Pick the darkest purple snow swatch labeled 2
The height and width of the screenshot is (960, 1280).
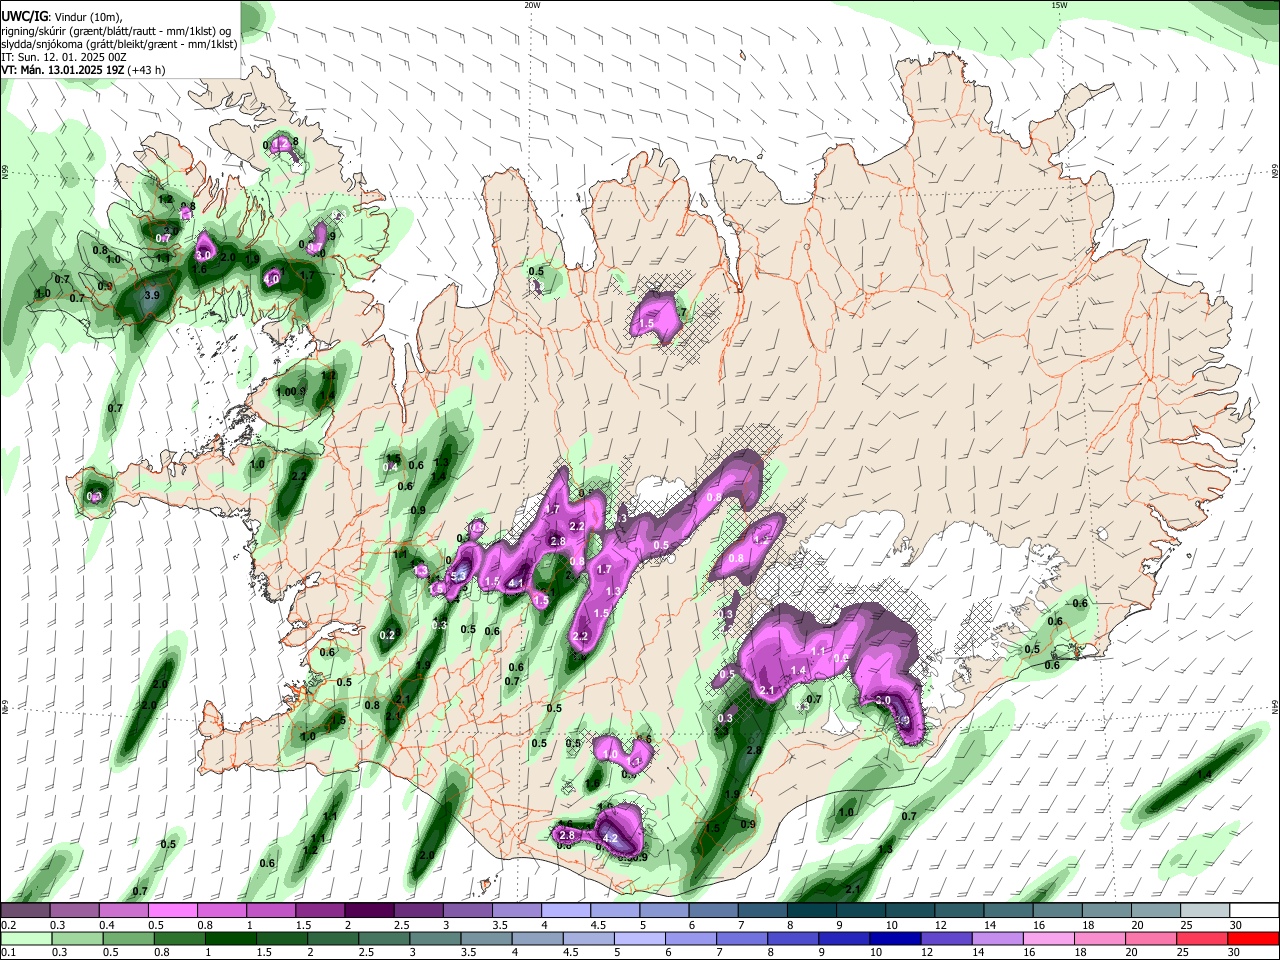pyautogui.click(x=368, y=910)
